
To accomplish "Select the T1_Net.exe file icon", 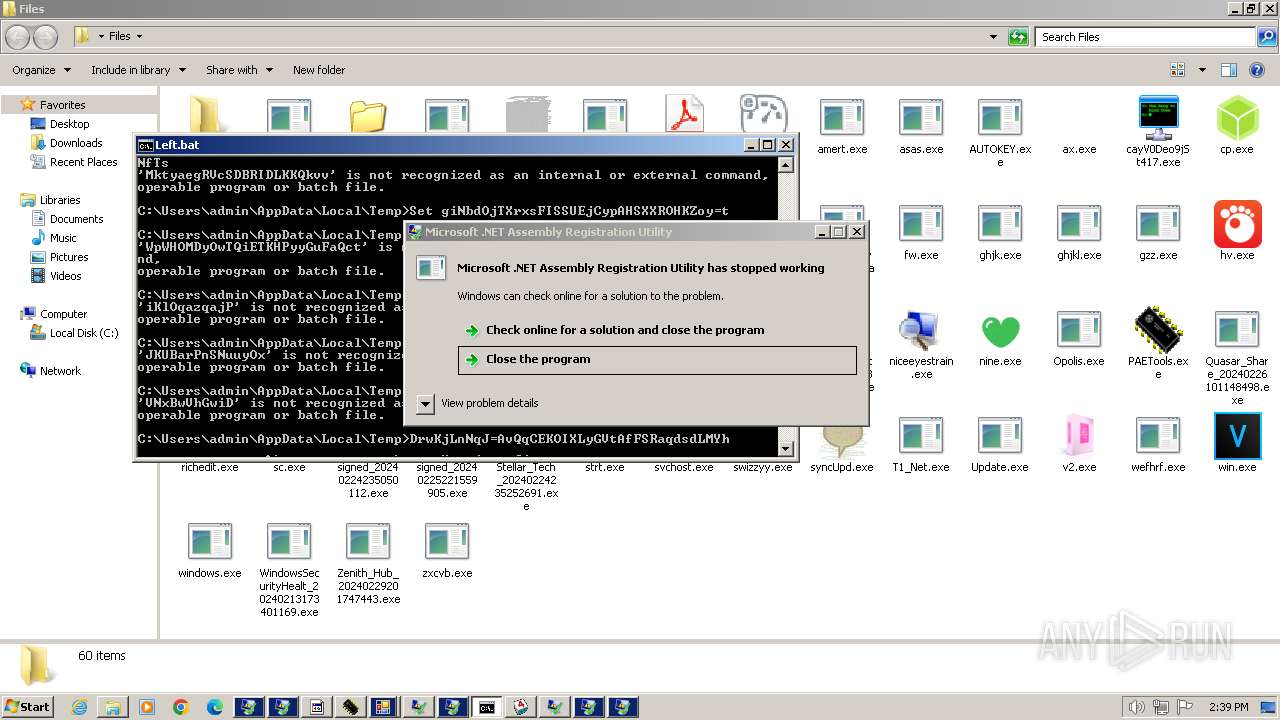I will 921,436.
